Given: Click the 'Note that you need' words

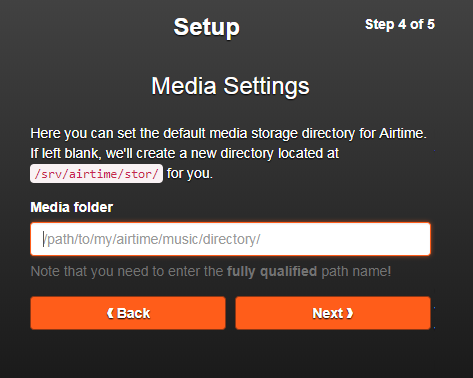Looking at the screenshot, I should [x=90, y=272].
